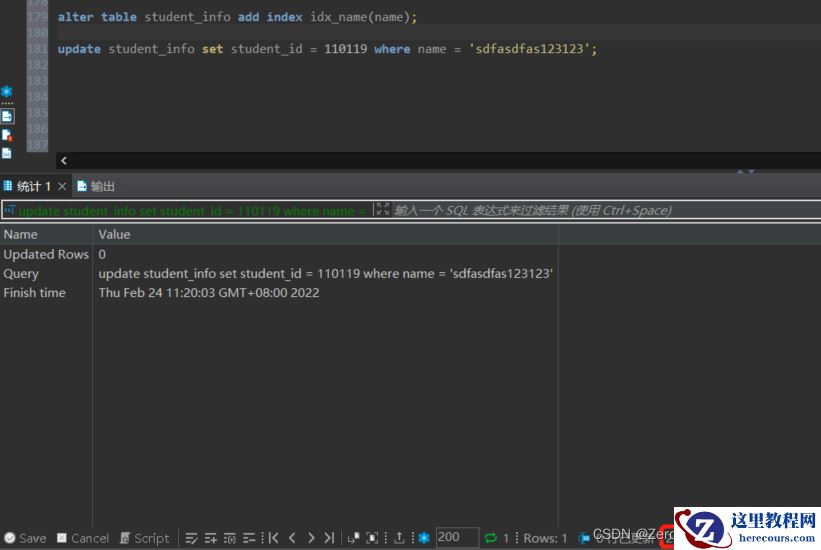
Task: Open the editor settings gear in the left sidebar
Action: [7, 92]
